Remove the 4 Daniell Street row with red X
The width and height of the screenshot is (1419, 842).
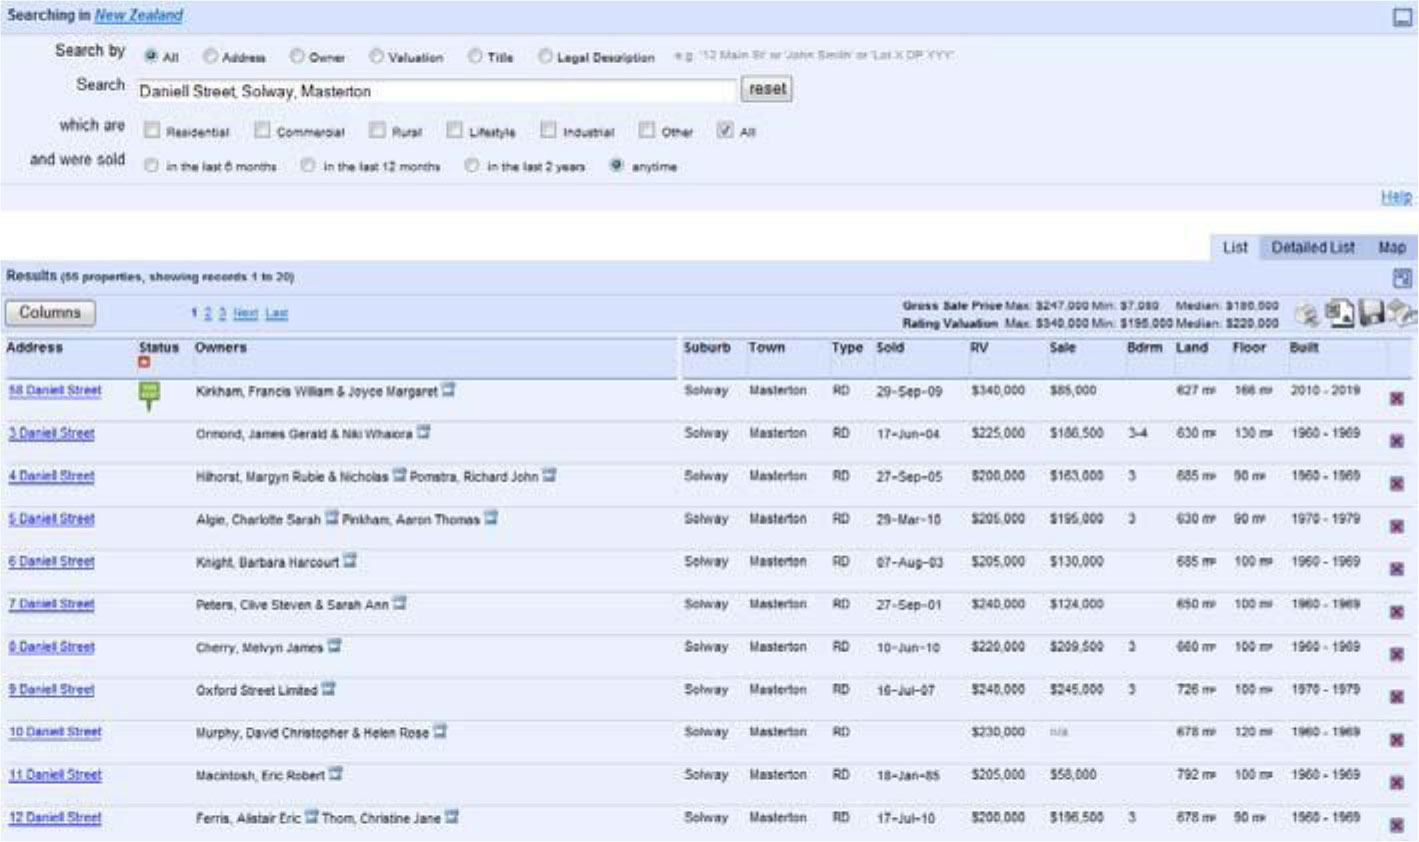(x=1397, y=484)
